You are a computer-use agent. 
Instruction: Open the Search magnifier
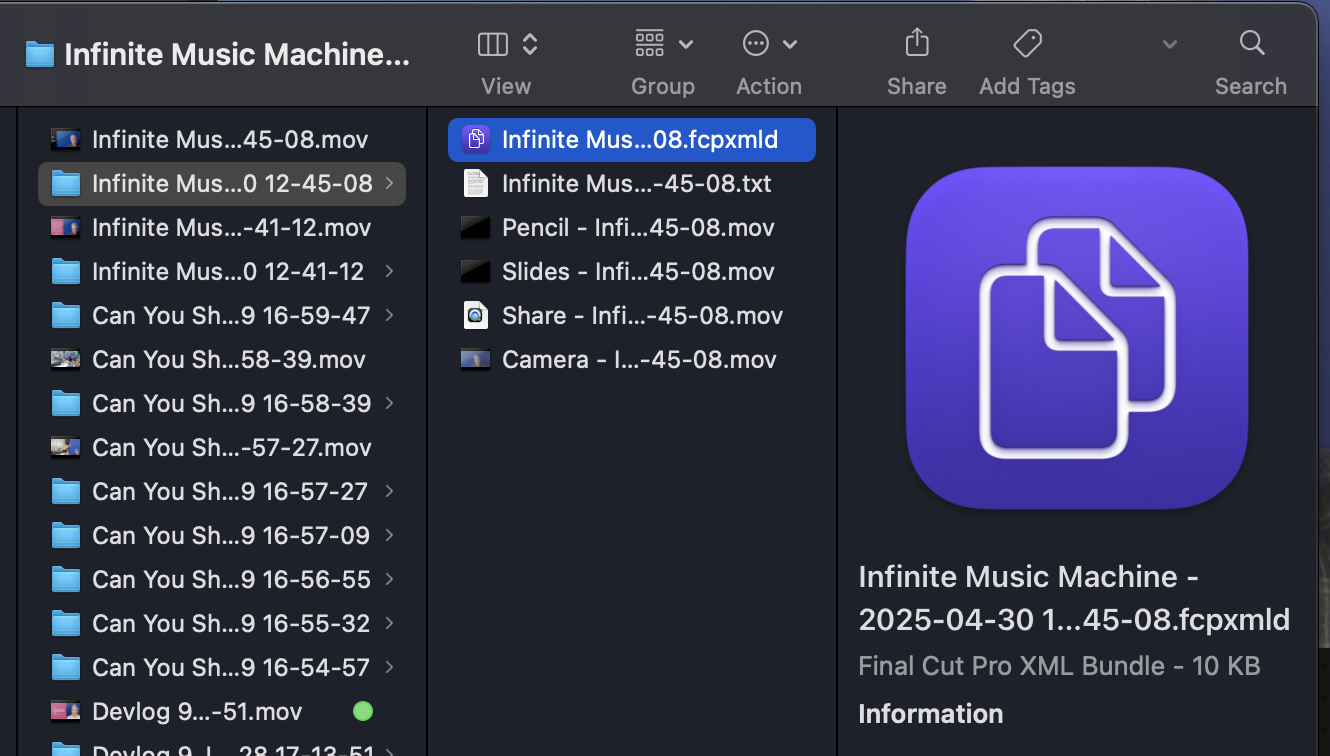point(1251,44)
